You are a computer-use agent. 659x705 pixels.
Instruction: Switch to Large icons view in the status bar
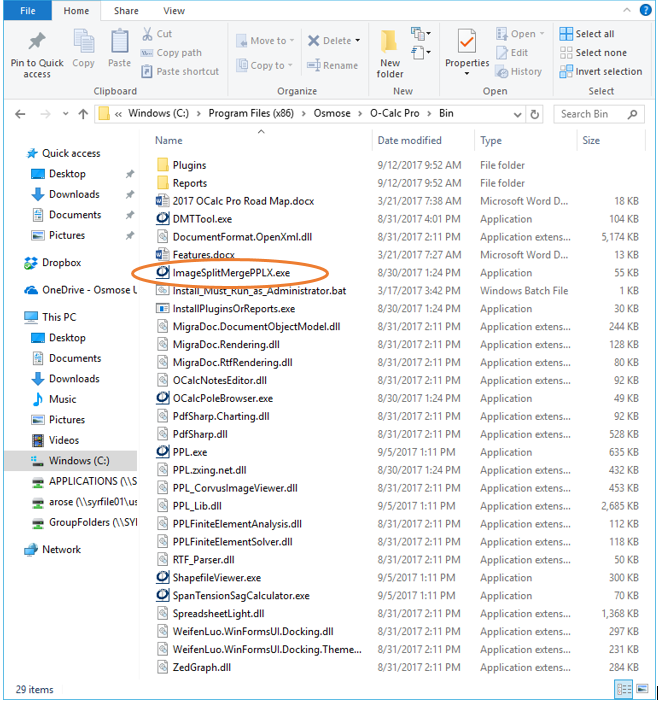pyautogui.click(x=642, y=689)
